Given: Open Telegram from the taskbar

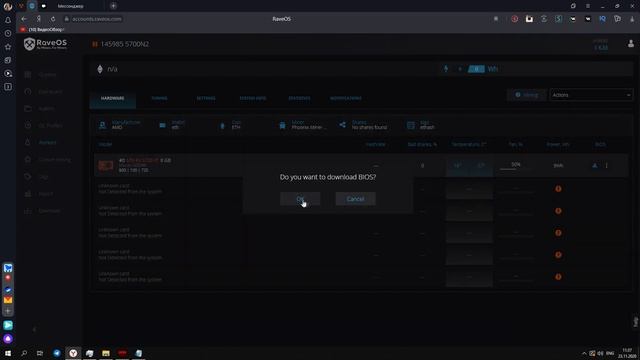Looking at the screenshot, I should click(57, 353).
